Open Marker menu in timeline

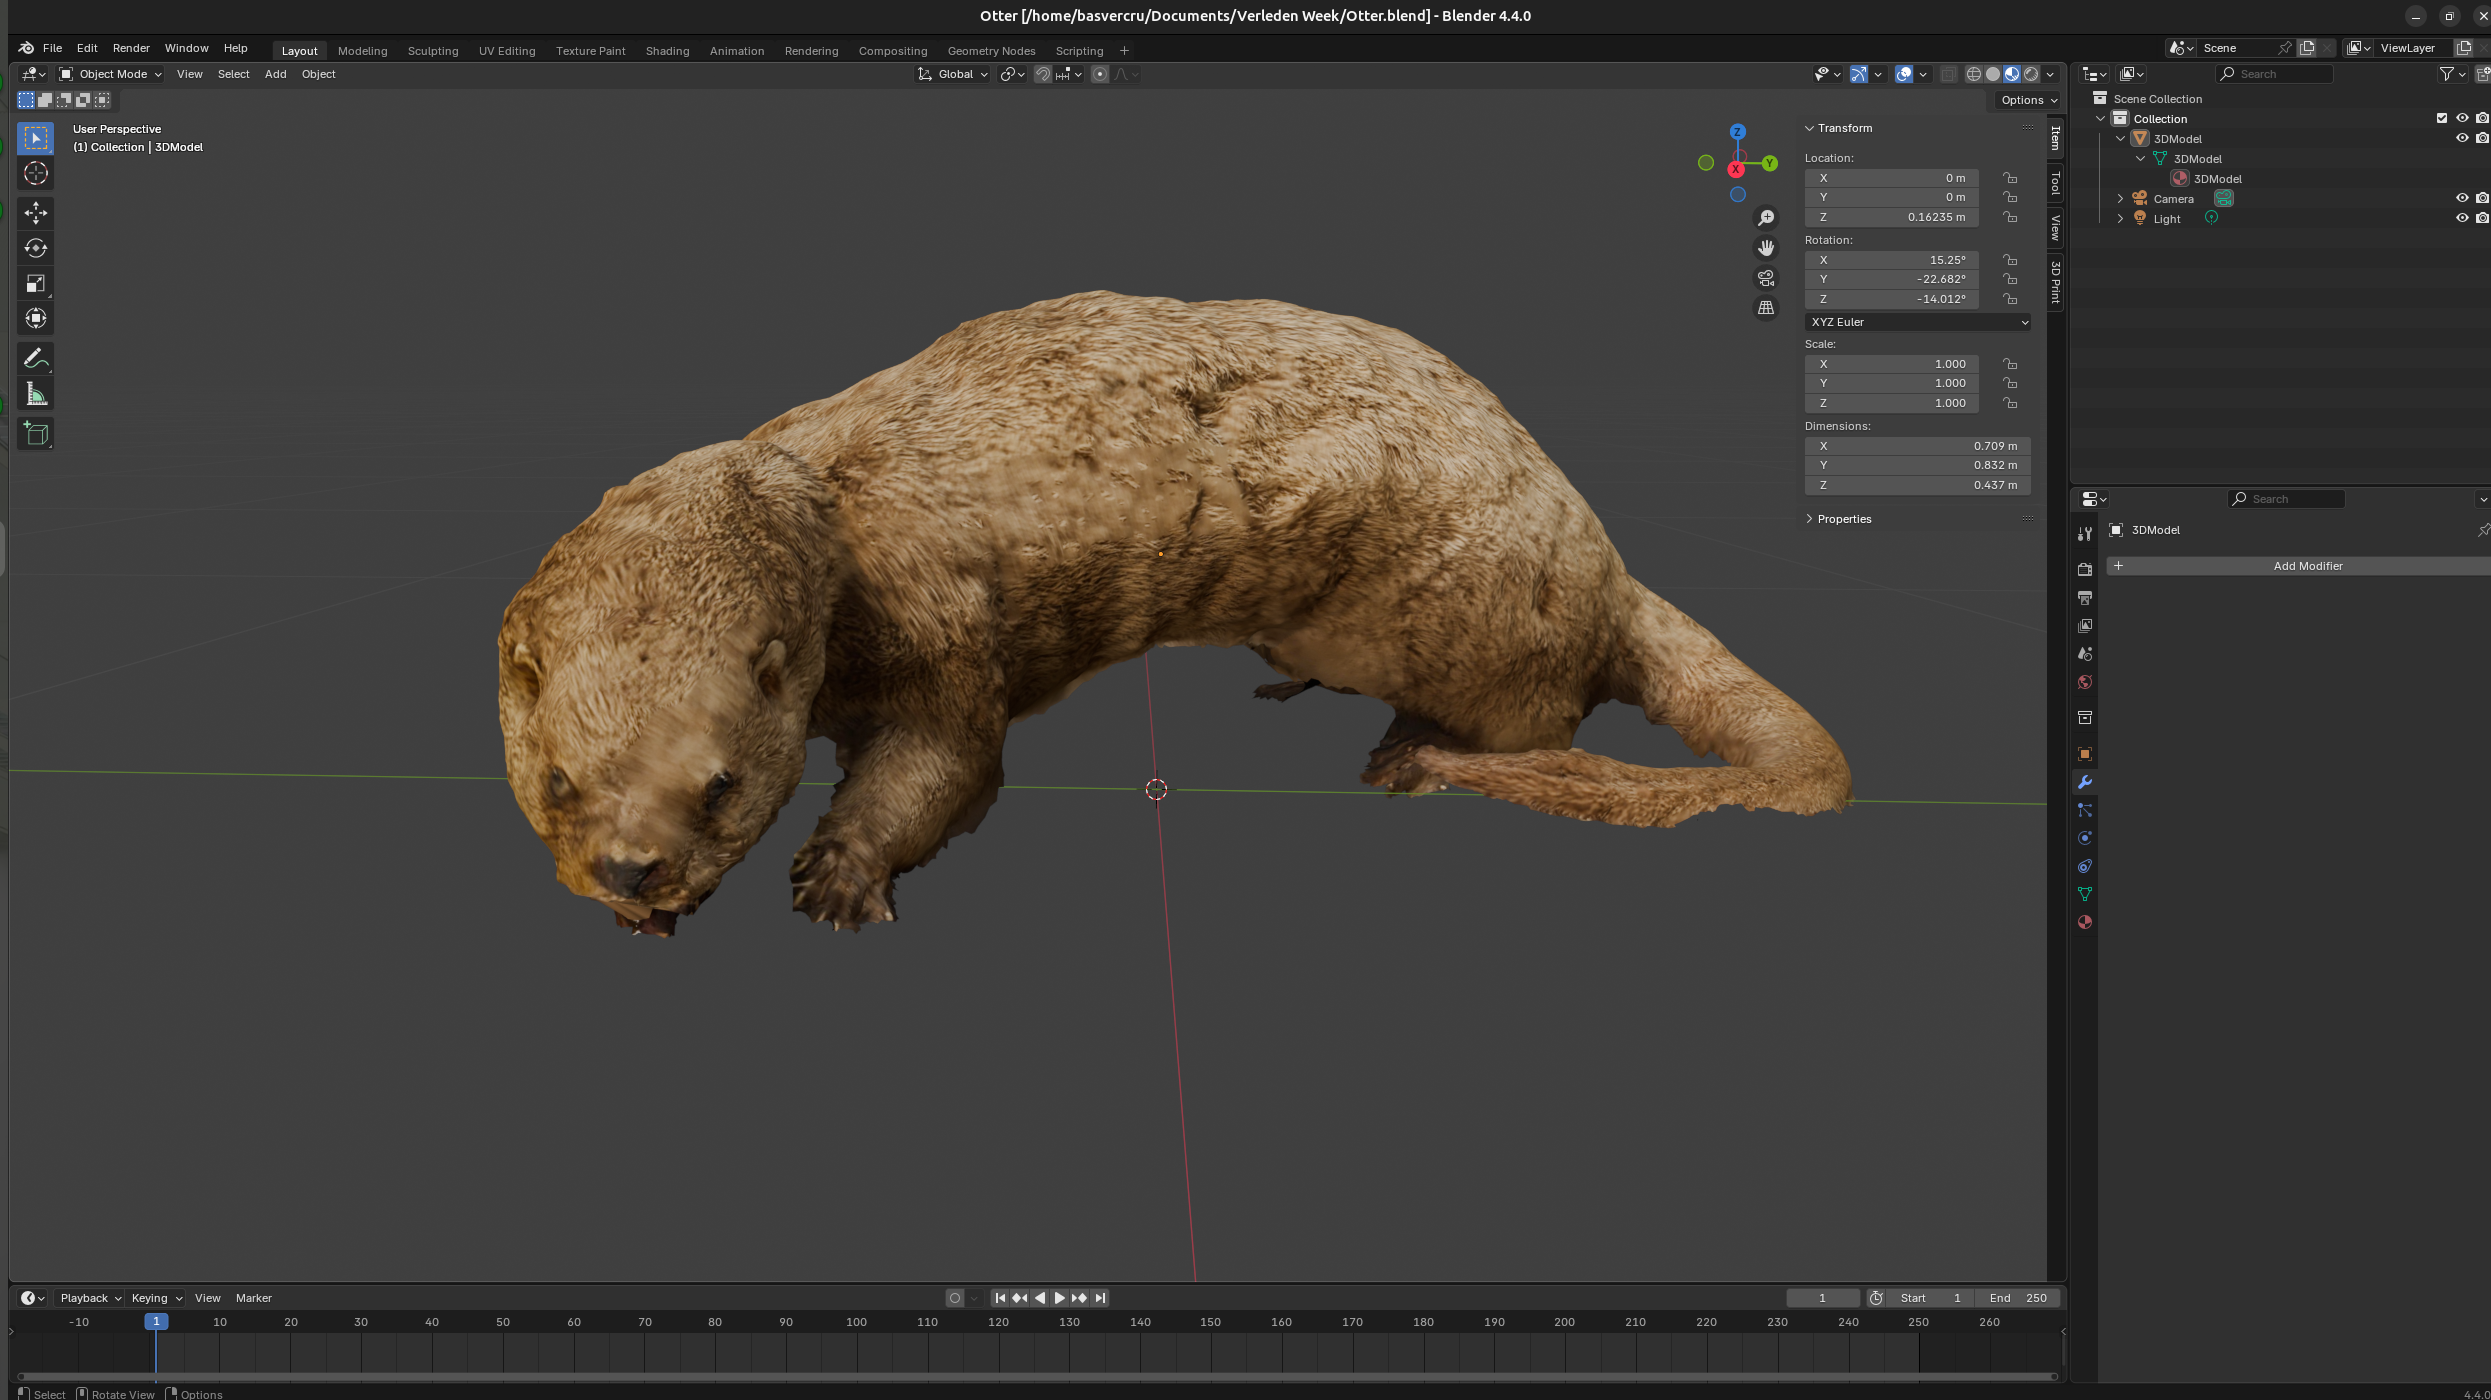(x=254, y=1298)
